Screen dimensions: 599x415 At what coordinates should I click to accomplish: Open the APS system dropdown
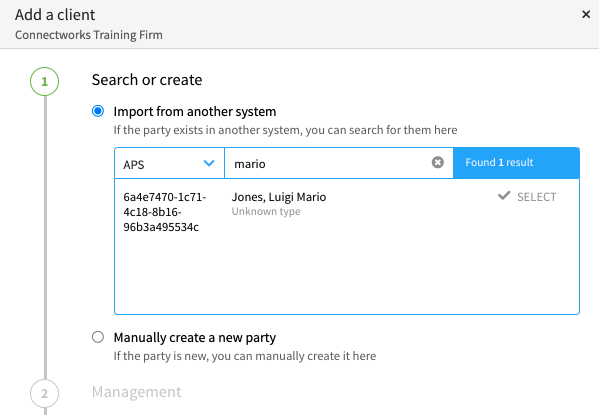169,163
